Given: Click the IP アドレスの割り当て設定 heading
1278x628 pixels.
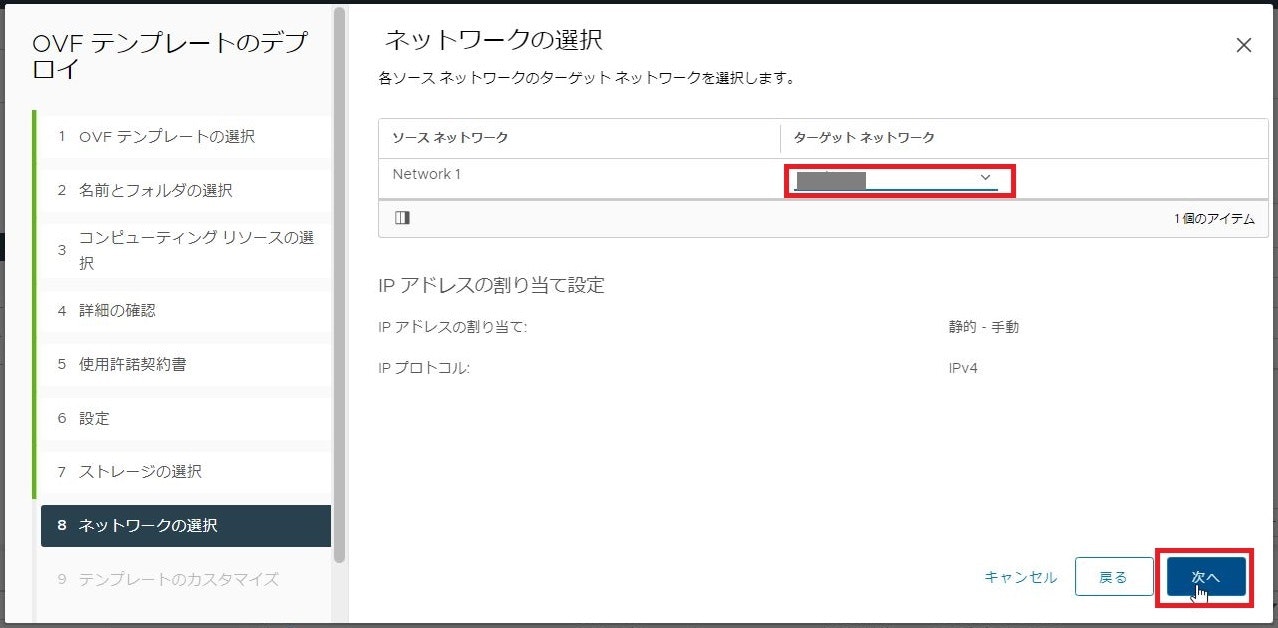Looking at the screenshot, I should (x=491, y=285).
